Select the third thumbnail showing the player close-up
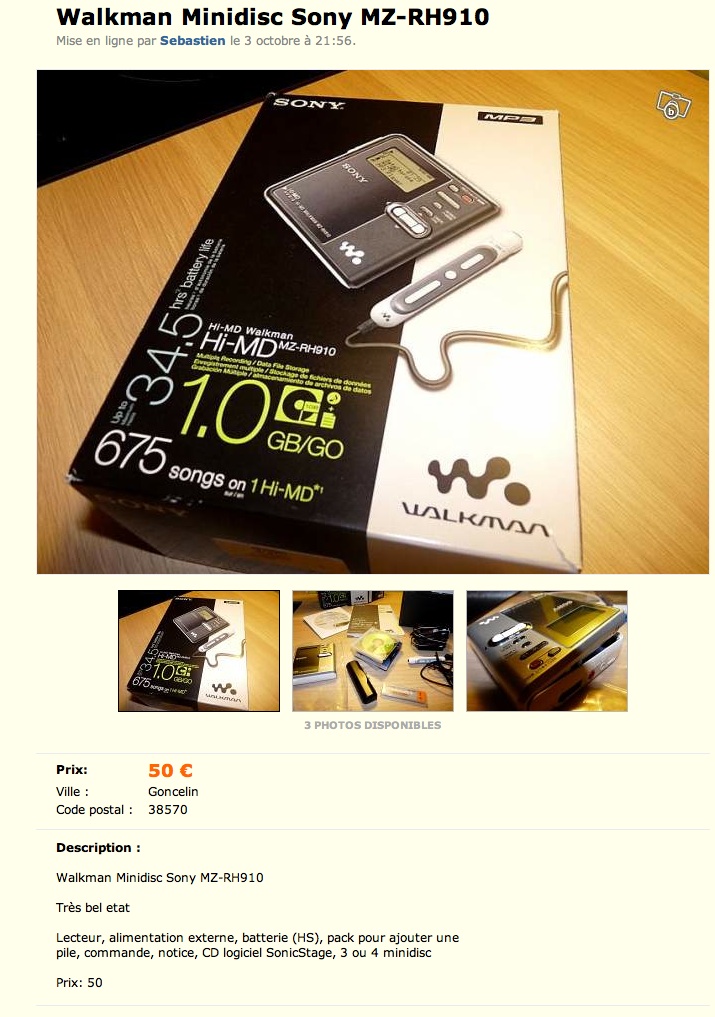Image resolution: width=715 pixels, height=1017 pixels. point(547,651)
